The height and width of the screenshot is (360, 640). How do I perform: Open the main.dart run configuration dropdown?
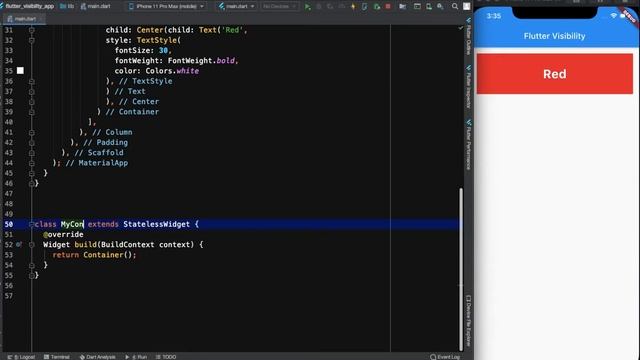click(237, 7)
